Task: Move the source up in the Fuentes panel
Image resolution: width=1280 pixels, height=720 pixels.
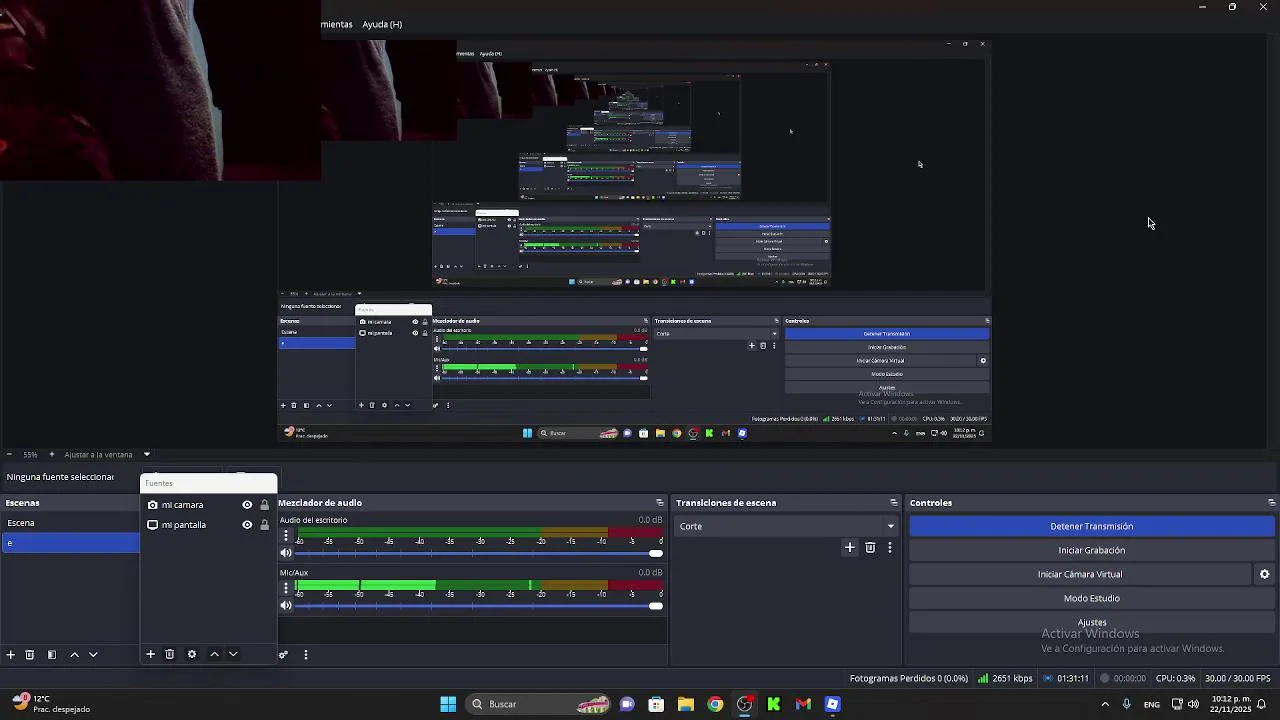Action: coord(214,654)
